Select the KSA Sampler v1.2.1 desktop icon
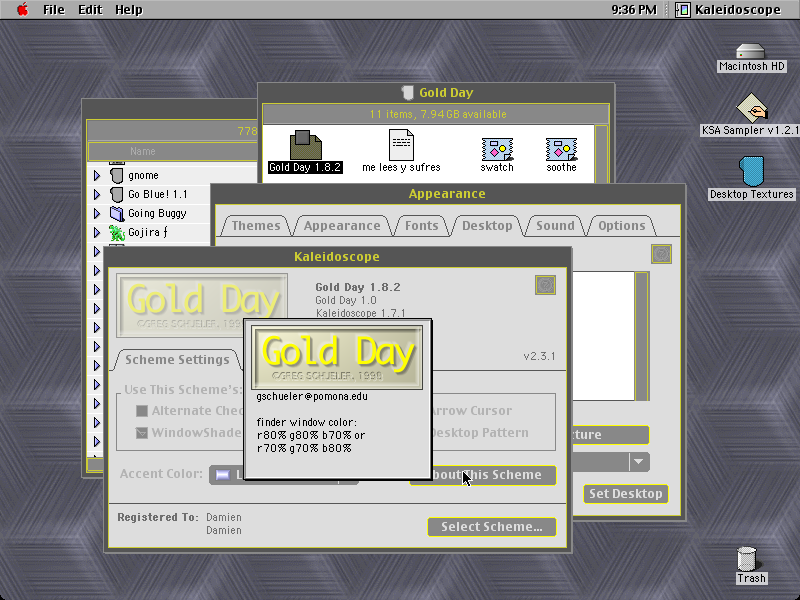The width and height of the screenshot is (800, 600). [751, 107]
